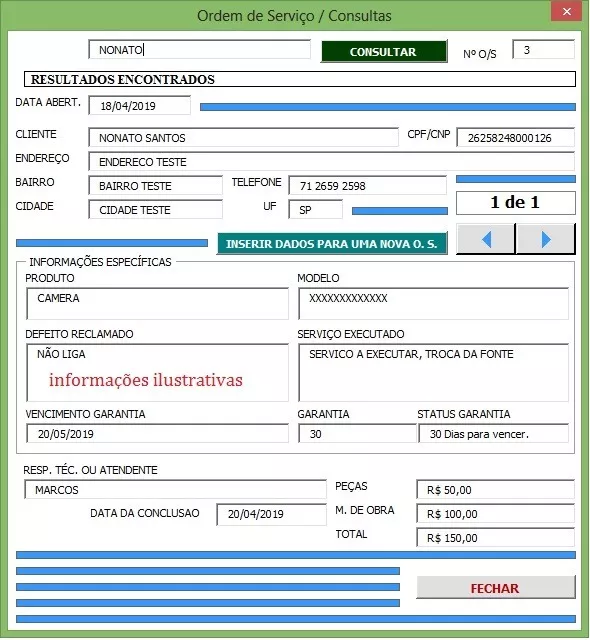Click the '1 de 1' record counter

[516, 202]
